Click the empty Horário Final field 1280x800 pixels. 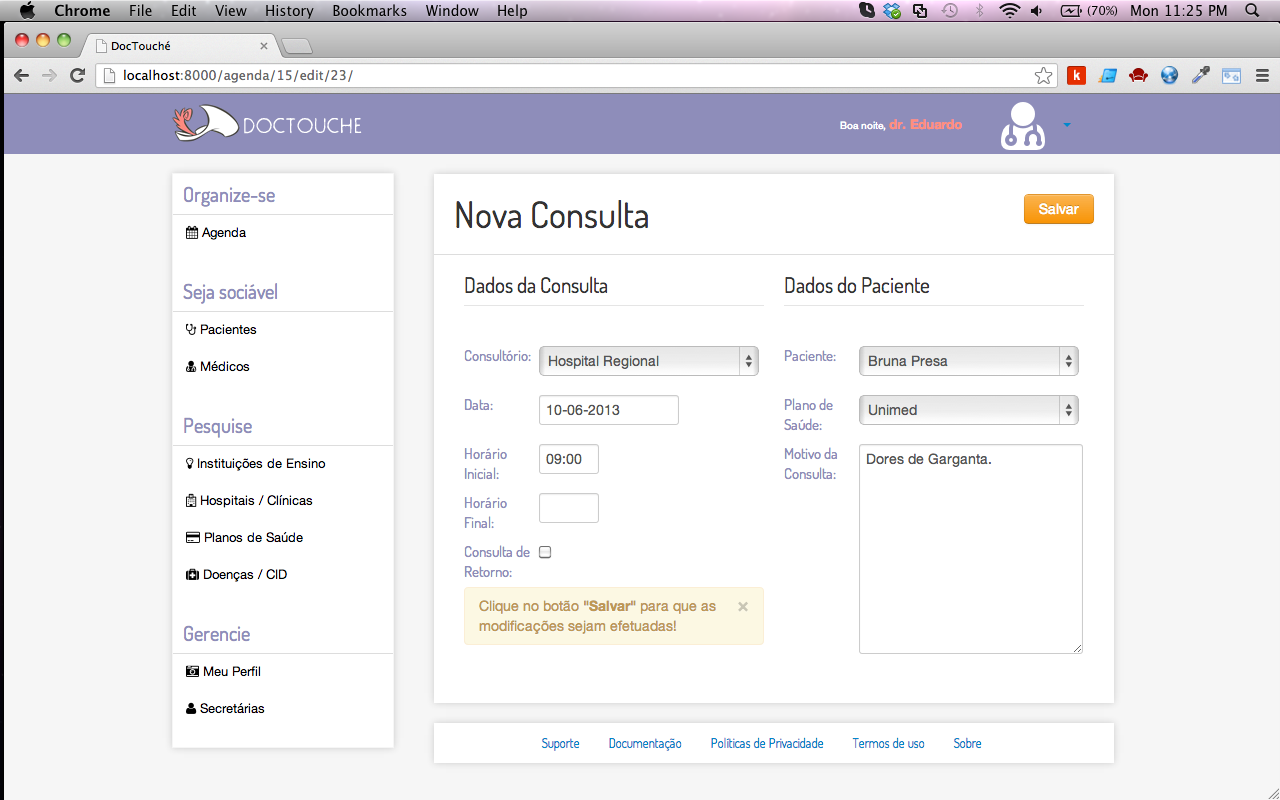tap(569, 508)
